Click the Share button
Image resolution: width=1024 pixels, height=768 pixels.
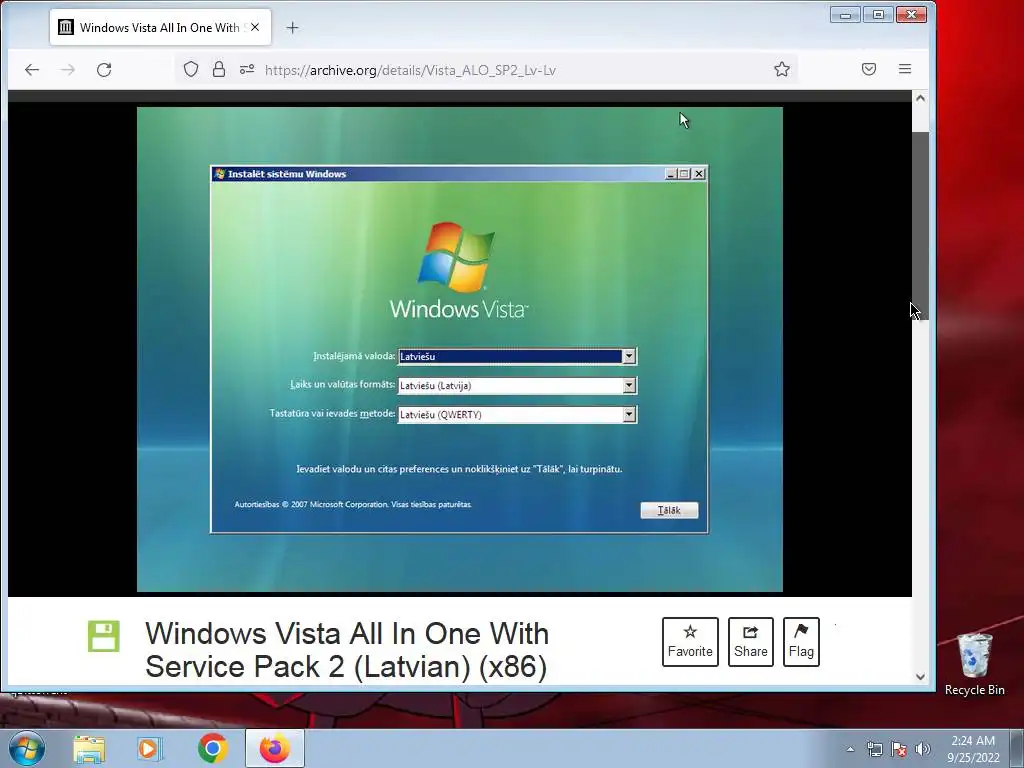(751, 642)
